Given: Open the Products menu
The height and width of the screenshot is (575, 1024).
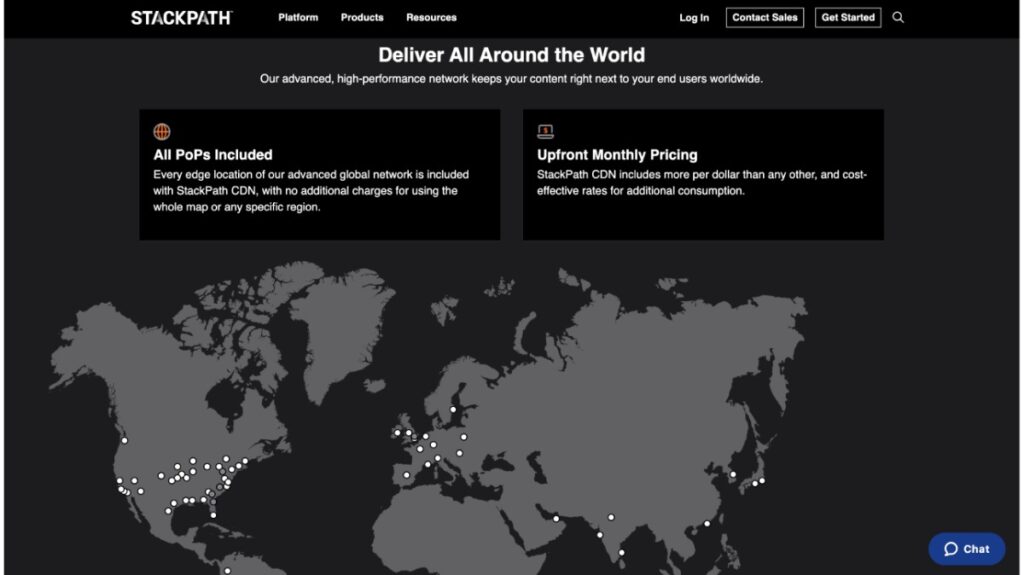Looking at the screenshot, I should point(362,18).
